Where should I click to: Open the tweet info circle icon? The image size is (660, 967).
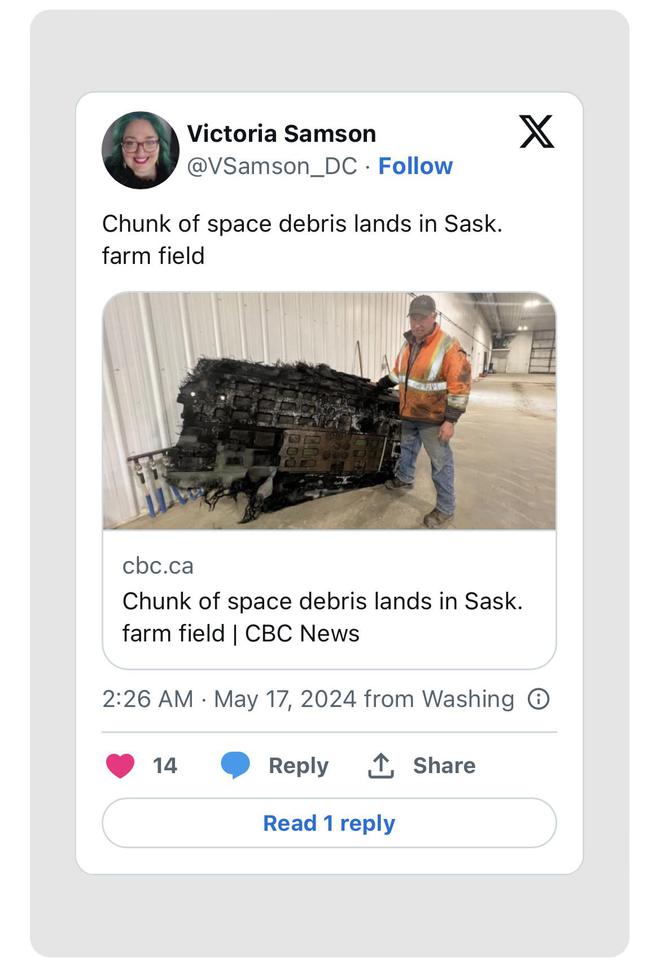pyautogui.click(x=538, y=699)
